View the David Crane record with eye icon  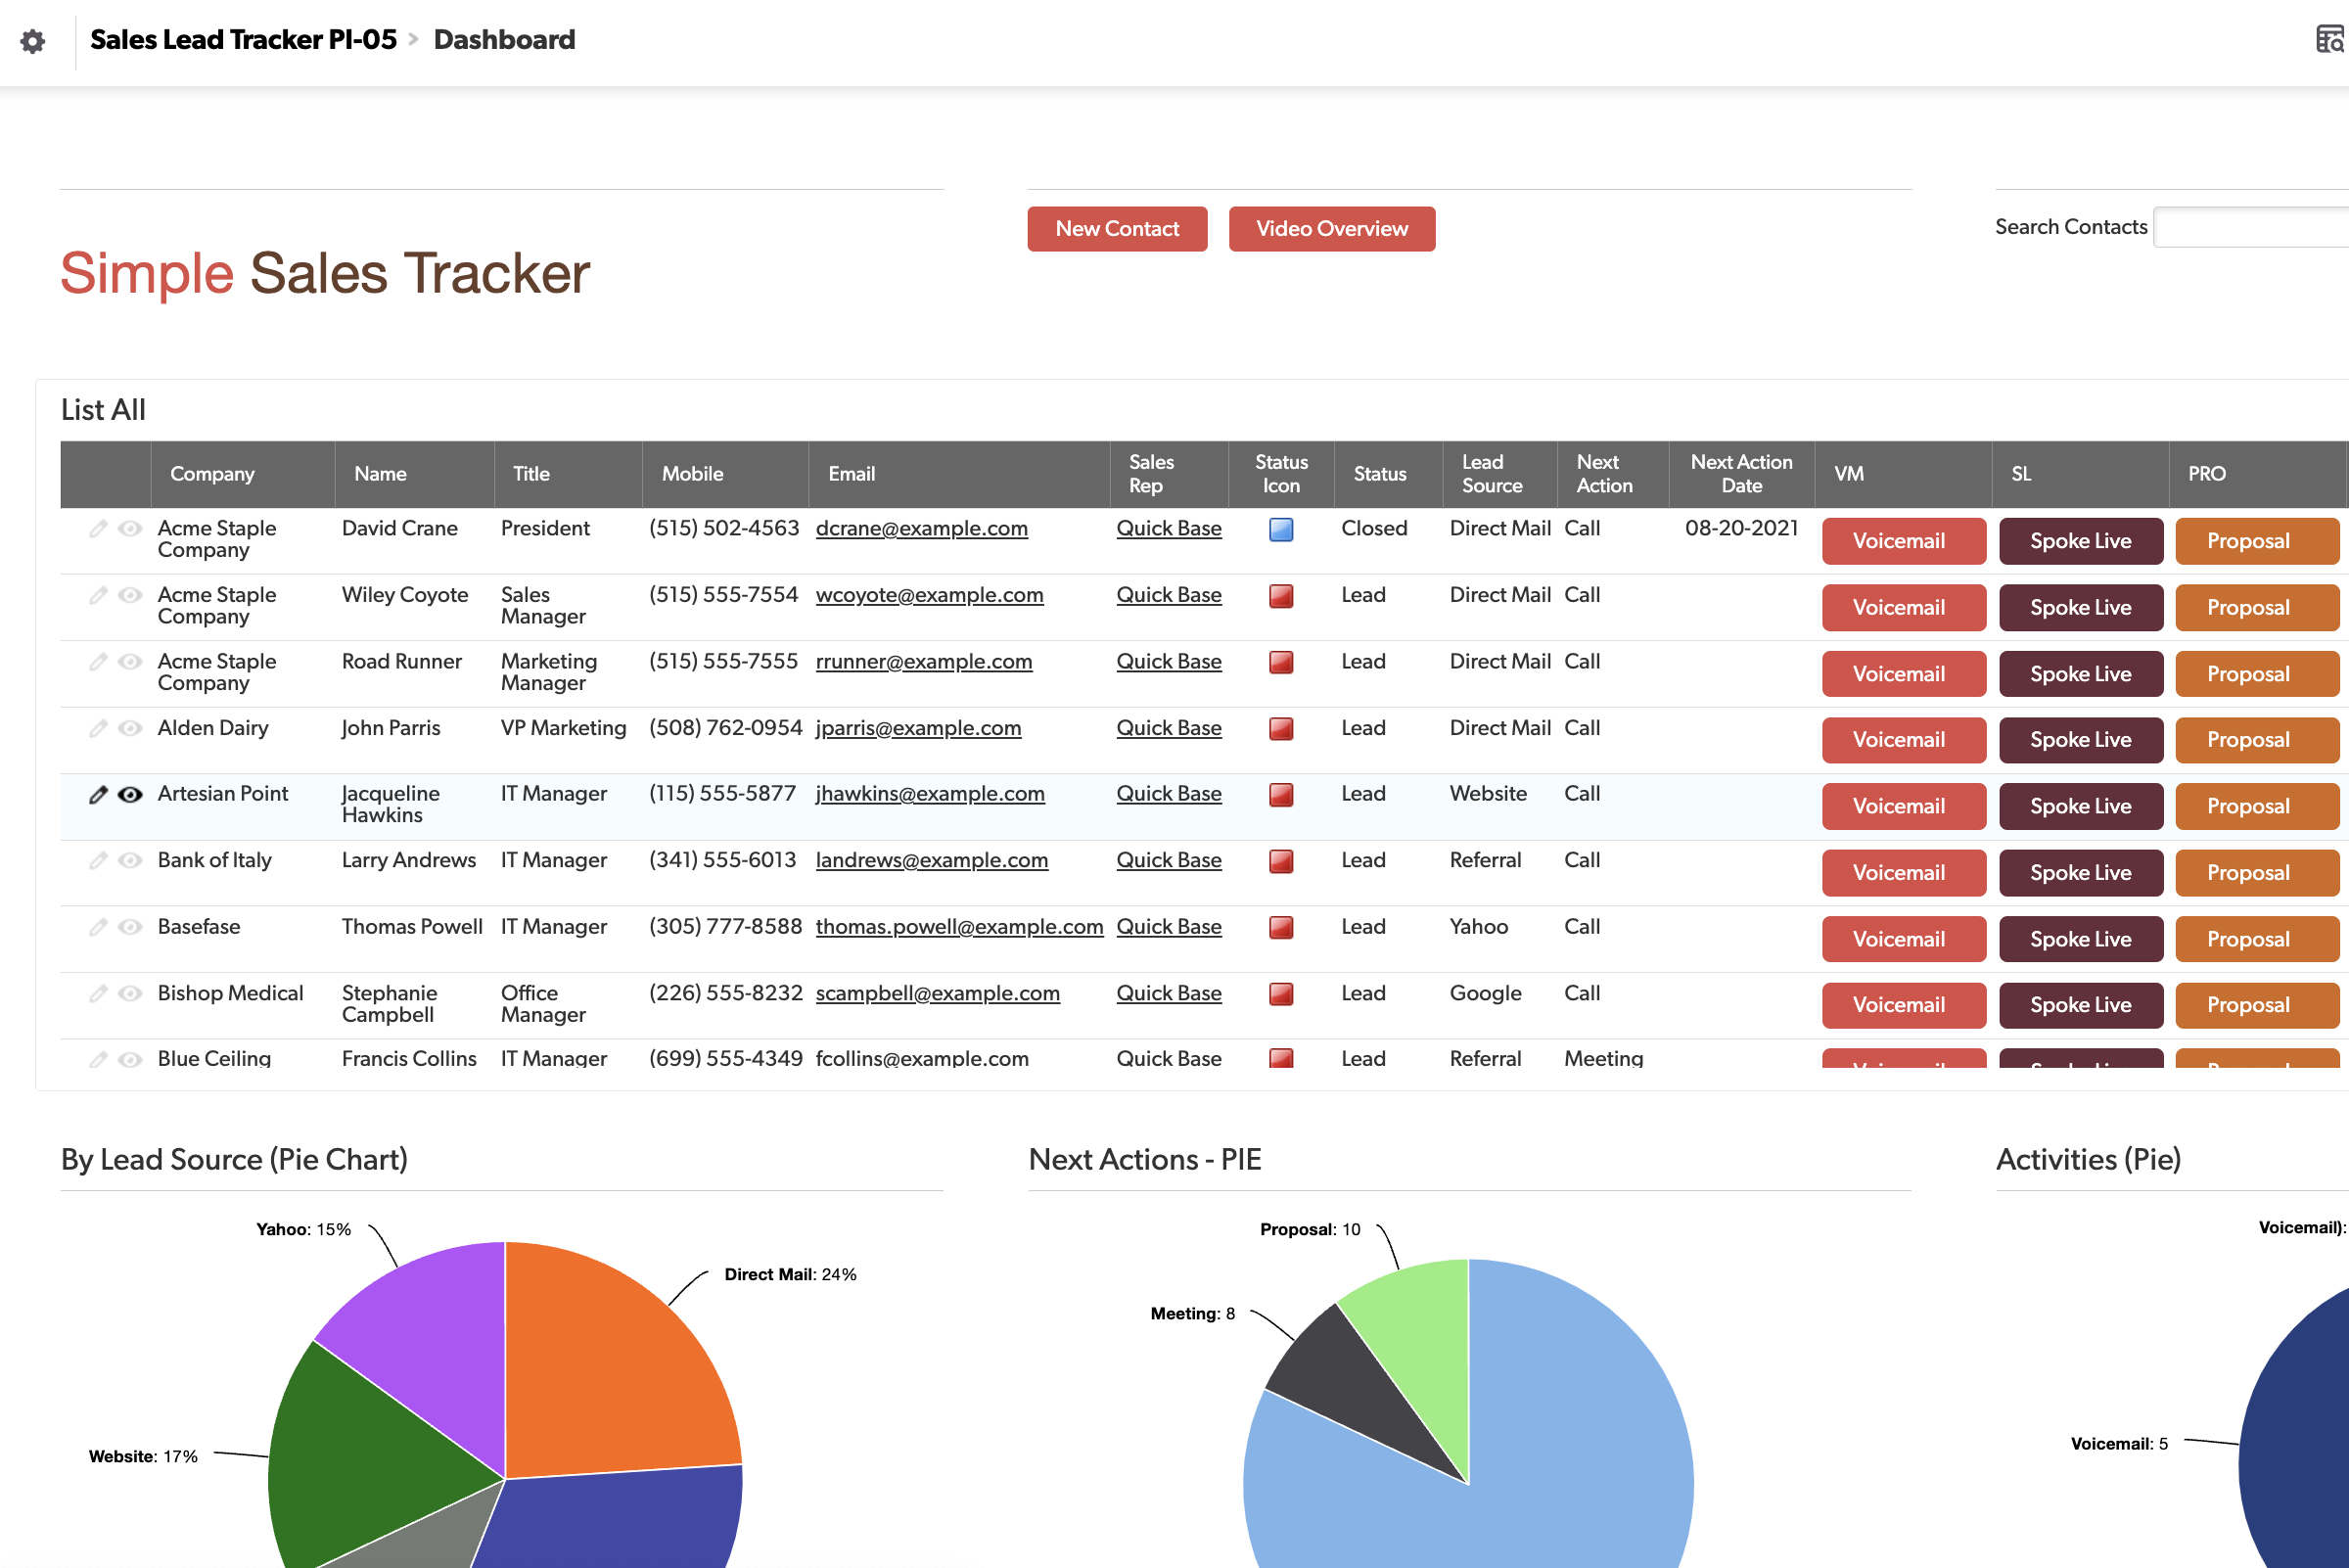click(130, 529)
